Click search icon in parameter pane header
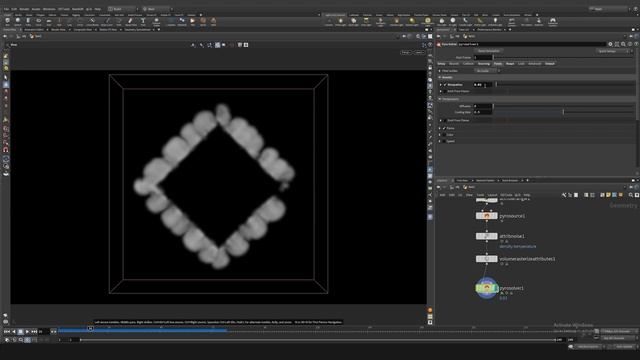 (623, 44)
